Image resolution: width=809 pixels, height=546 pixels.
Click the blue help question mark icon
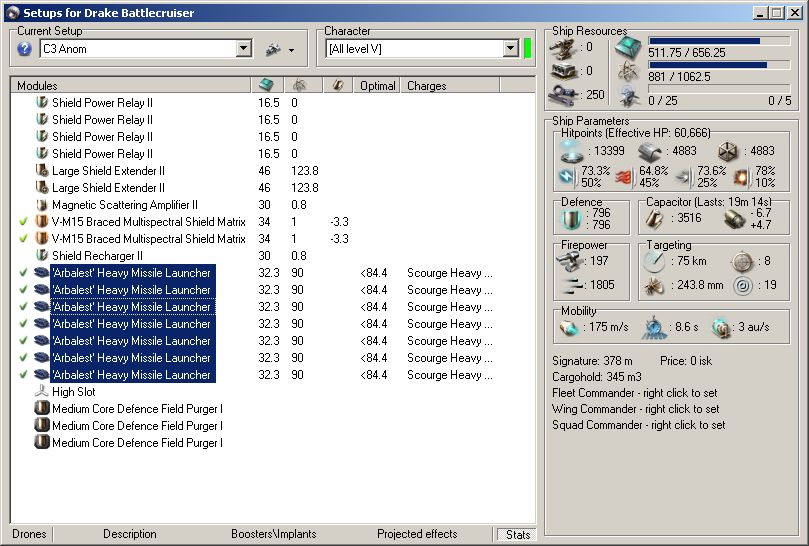click(25, 49)
